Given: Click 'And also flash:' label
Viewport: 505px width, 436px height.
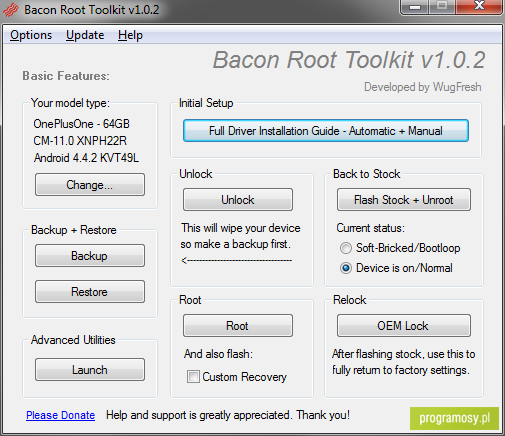Looking at the screenshot, I should pos(218,354).
